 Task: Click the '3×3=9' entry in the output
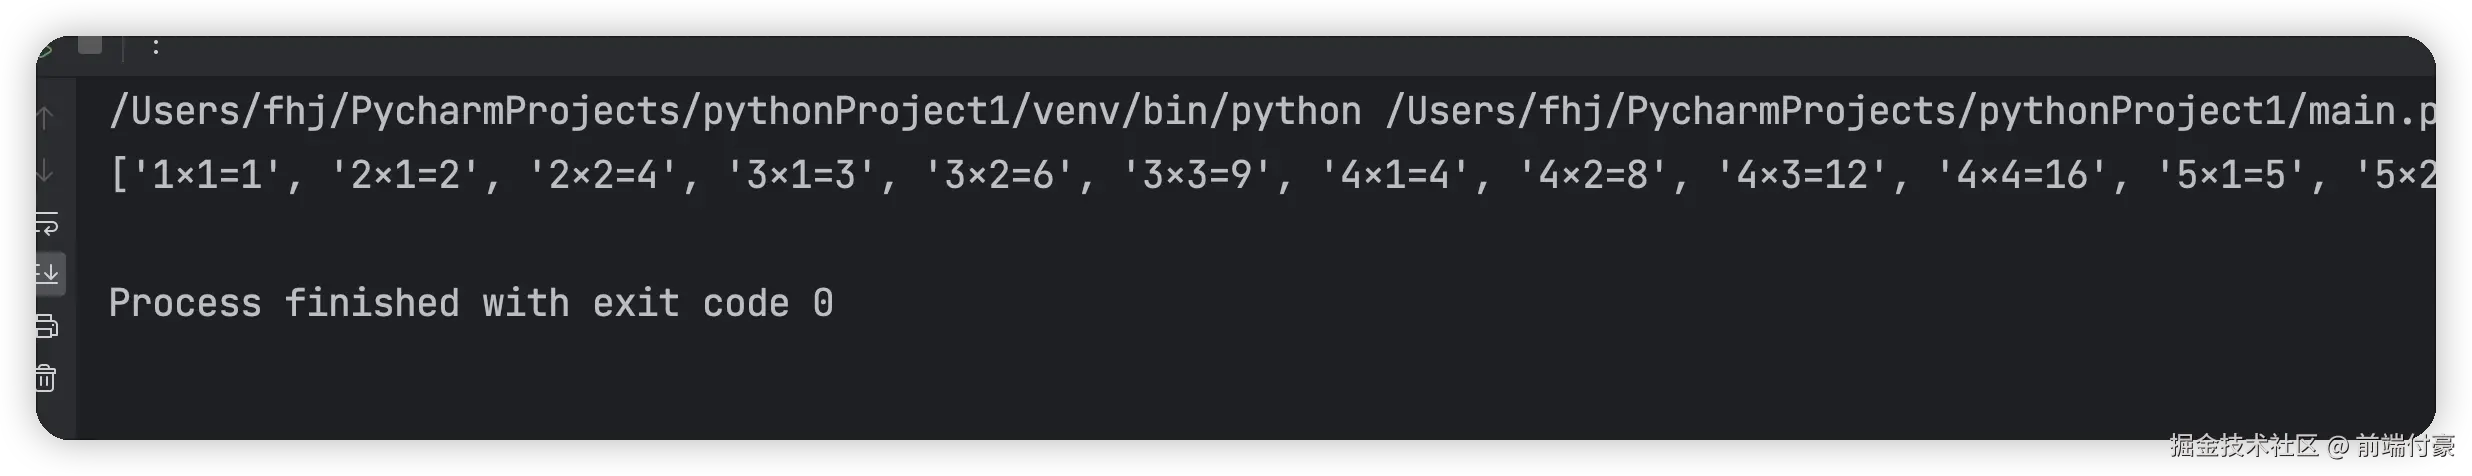point(1198,175)
